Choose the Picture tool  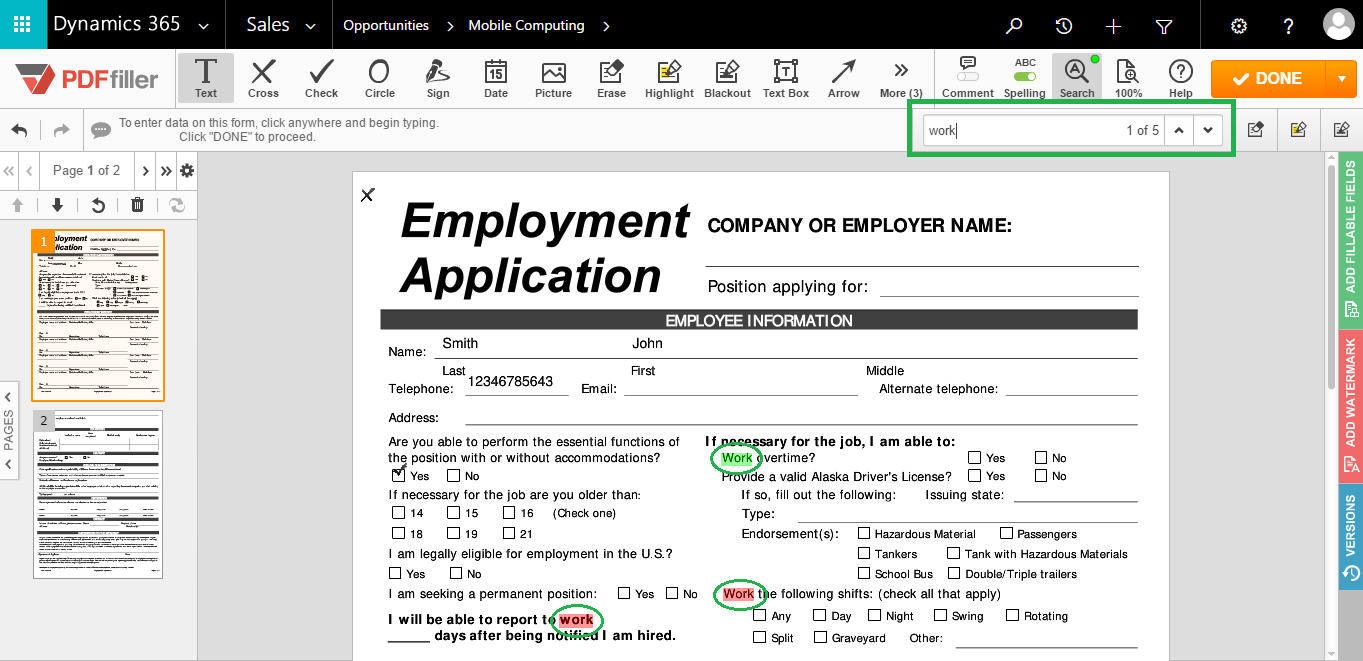pyautogui.click(x=553, y=78)
